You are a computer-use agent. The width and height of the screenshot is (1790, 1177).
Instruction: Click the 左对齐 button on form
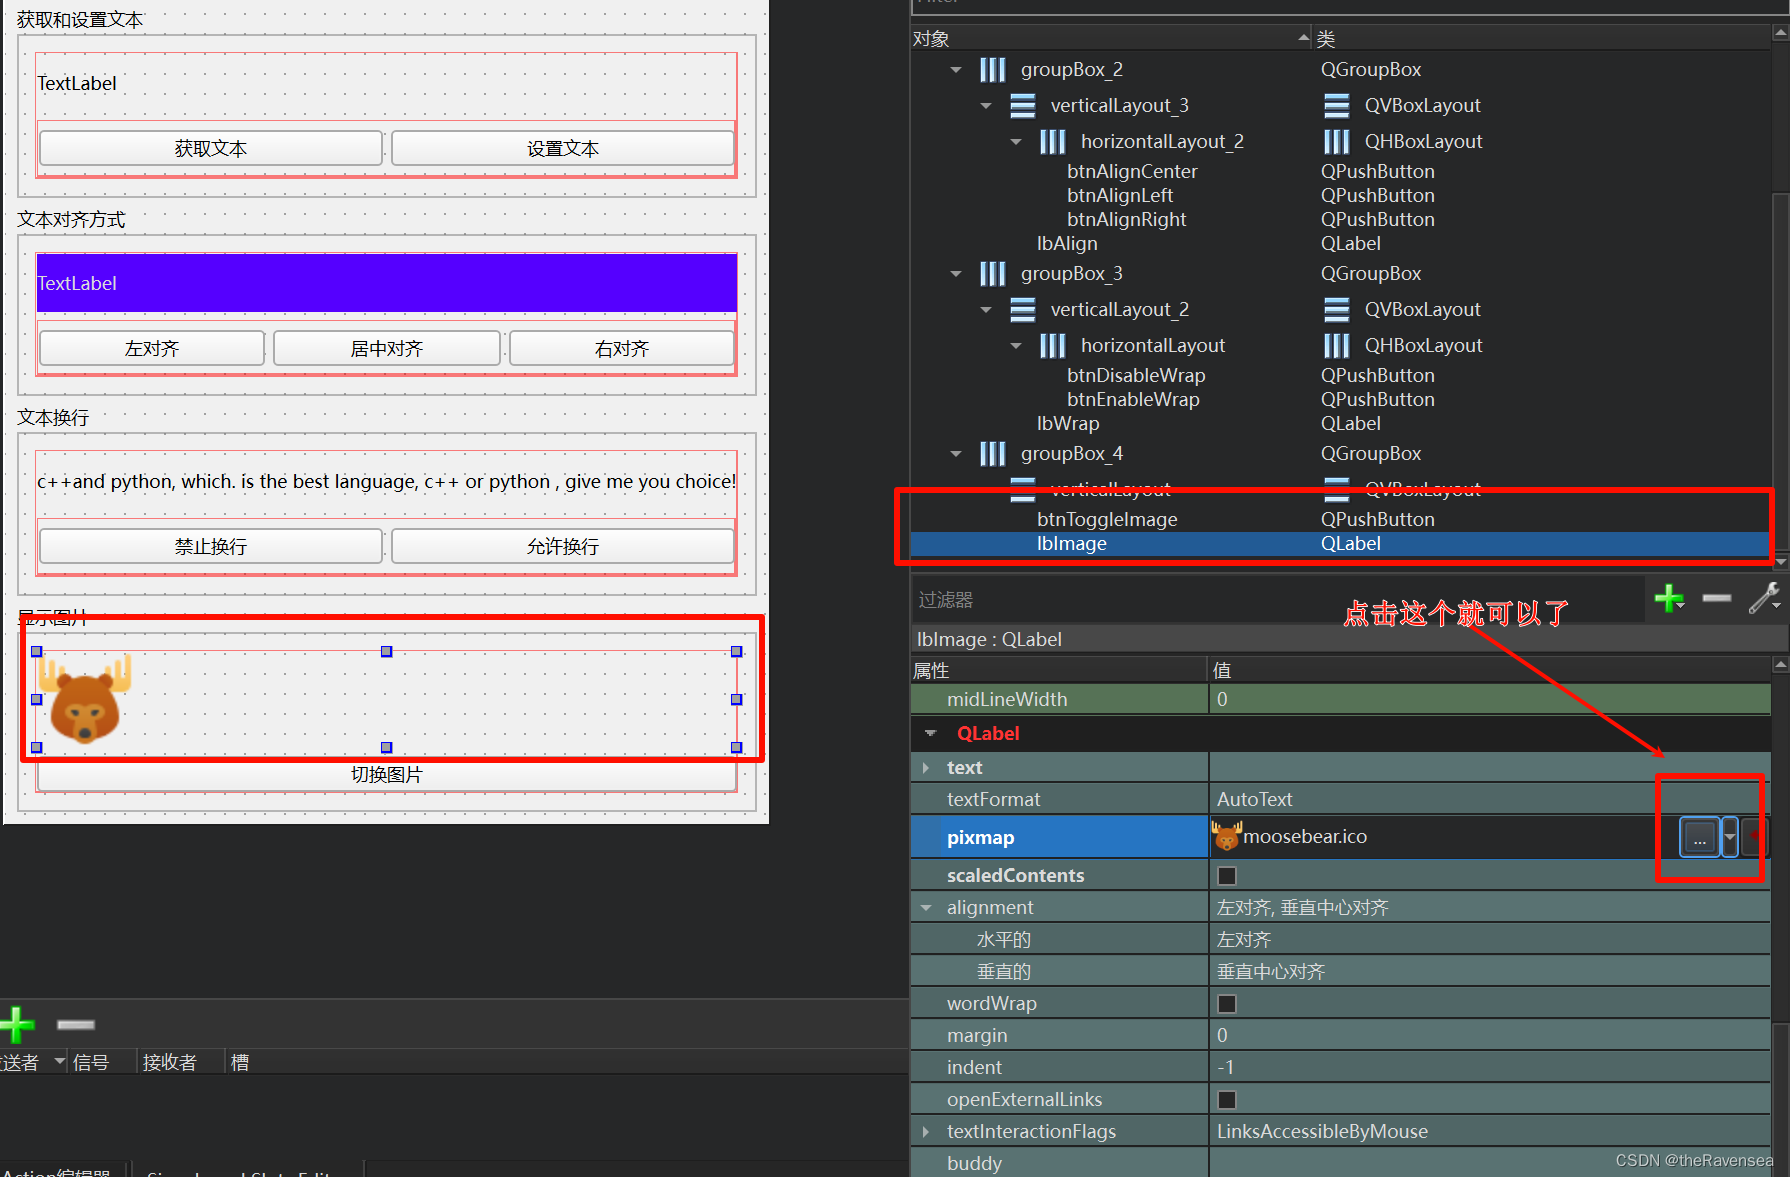point(152,349)
